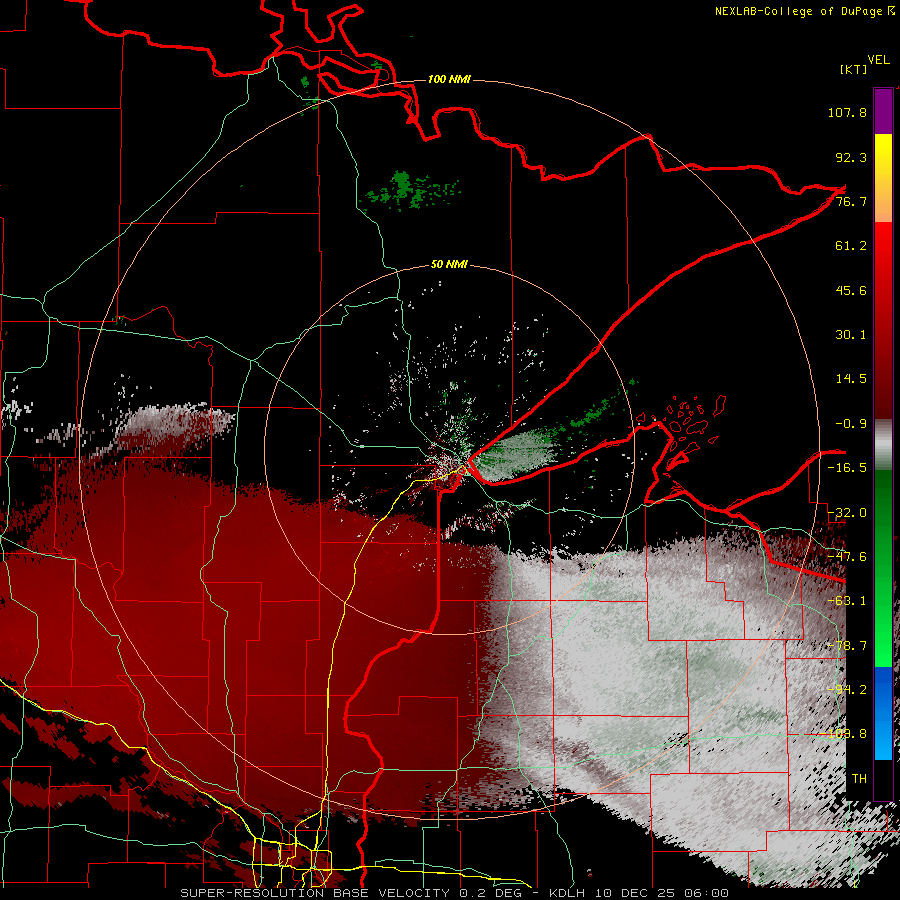The height and width of the screenshot is (900, 900).
Task: Click the [KT] units label
Action: 854,69
